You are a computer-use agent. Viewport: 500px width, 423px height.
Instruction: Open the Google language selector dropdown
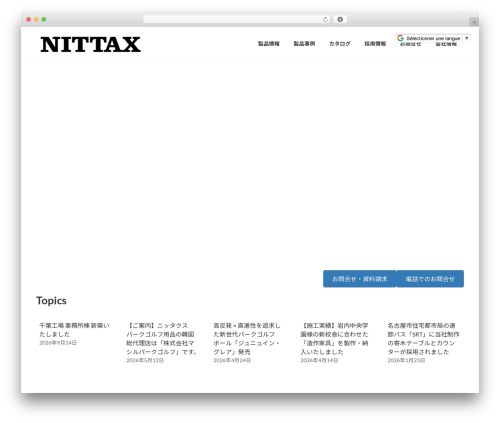click(433, 38)
